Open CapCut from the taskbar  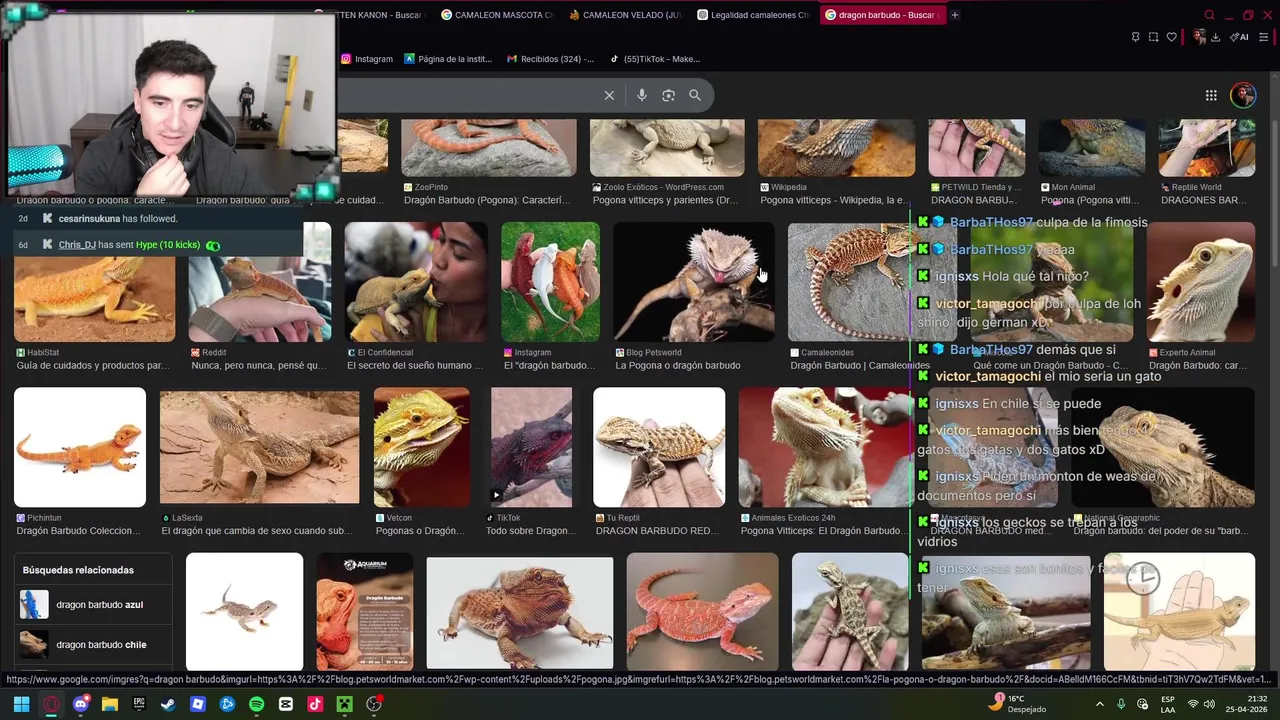[x=286, y=704]
